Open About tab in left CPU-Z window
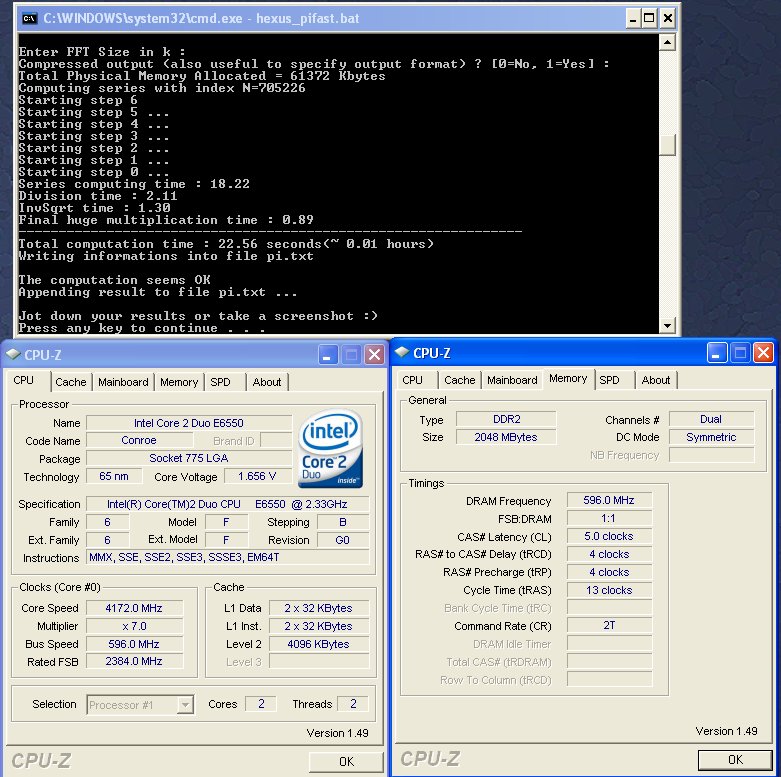Image resolution: width=781 pixels, height=777 pixels. (x=267, y=382)
